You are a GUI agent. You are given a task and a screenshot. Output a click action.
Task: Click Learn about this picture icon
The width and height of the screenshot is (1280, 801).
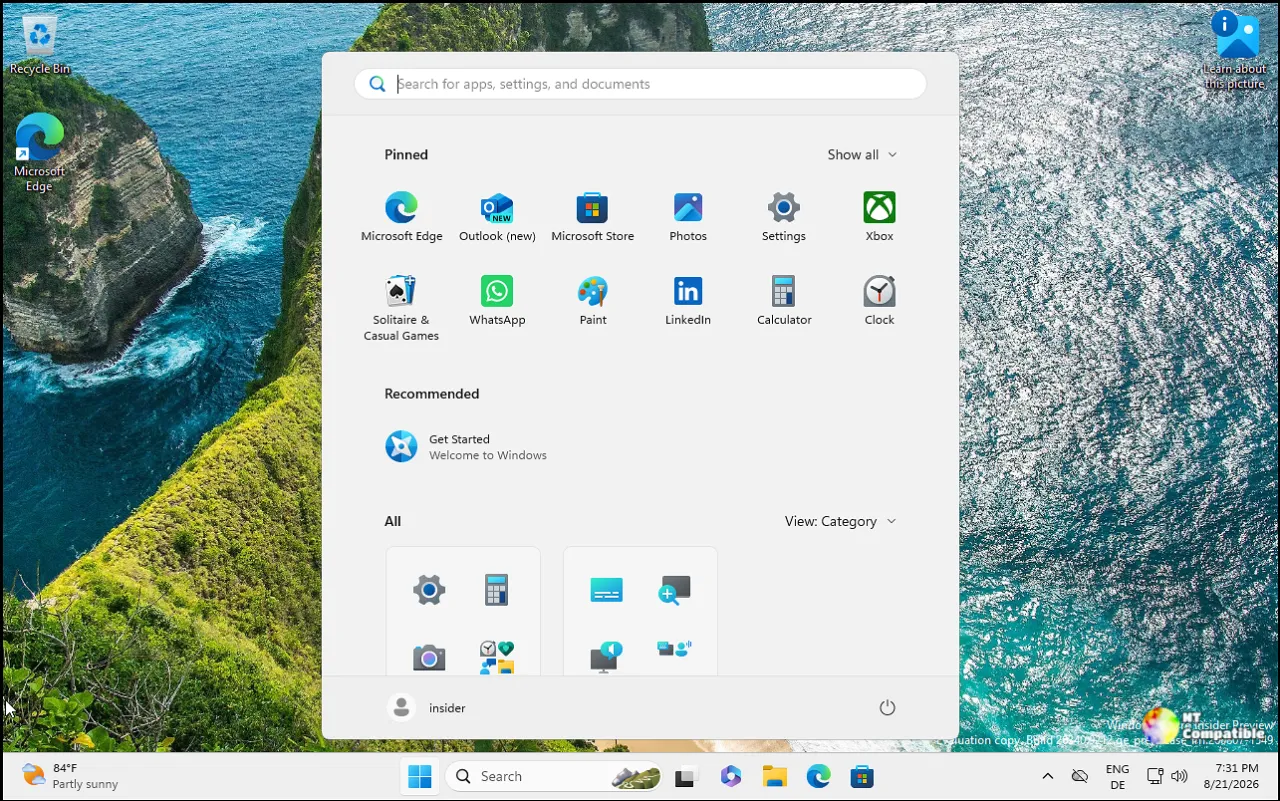tap(1236, 49)
